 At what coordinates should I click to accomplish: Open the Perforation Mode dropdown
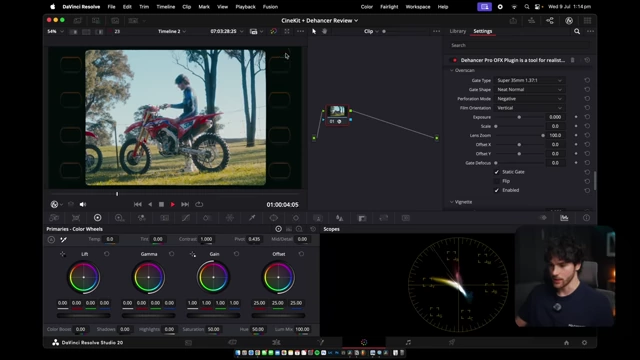[529, 99]
